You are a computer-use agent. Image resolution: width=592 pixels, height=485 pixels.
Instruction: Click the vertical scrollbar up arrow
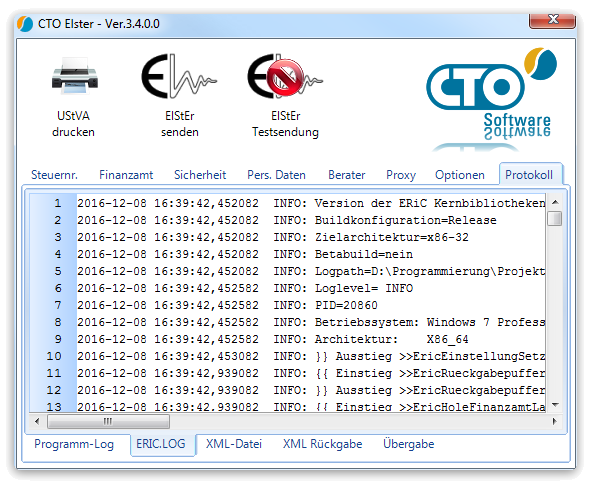555,203
